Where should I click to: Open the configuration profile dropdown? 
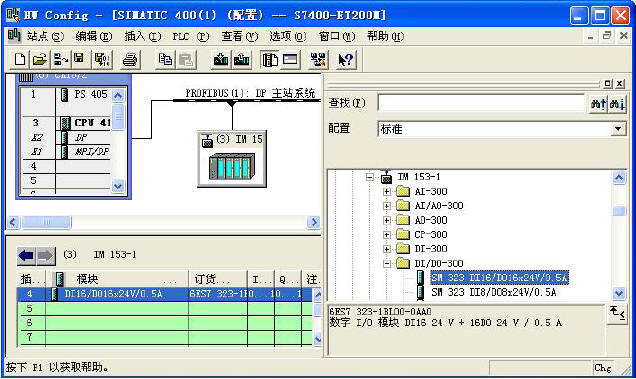618,129
